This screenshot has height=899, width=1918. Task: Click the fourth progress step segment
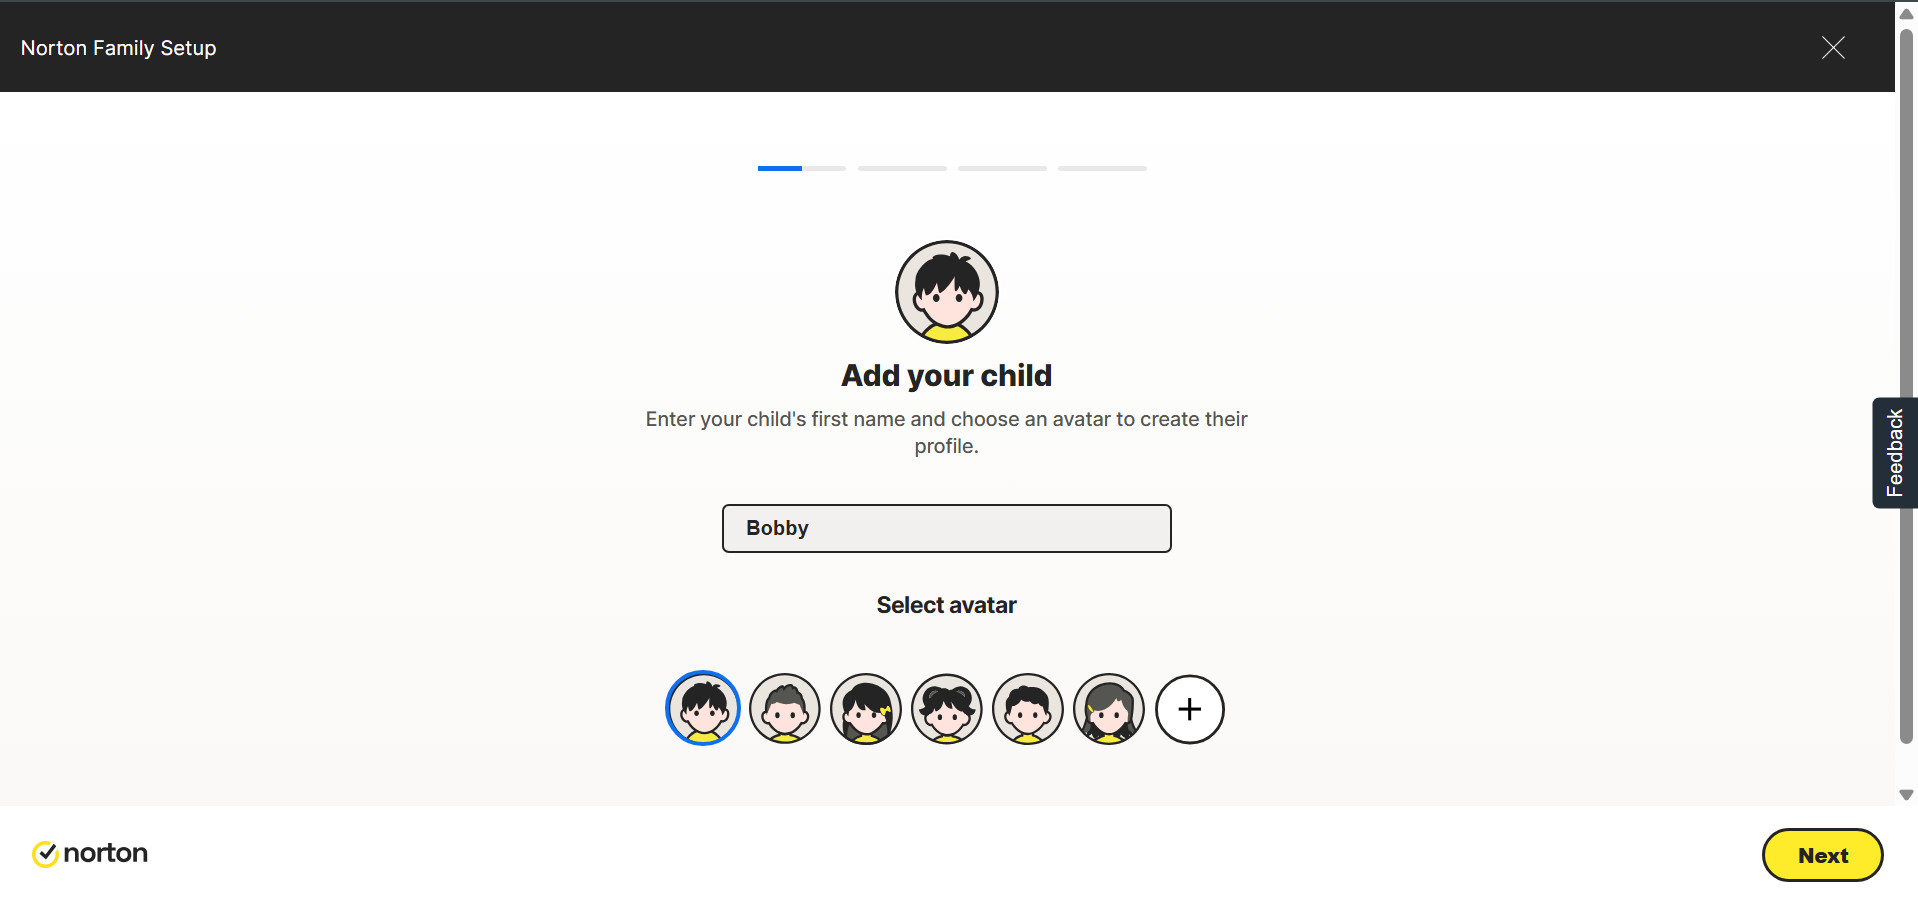[1102, 168]
